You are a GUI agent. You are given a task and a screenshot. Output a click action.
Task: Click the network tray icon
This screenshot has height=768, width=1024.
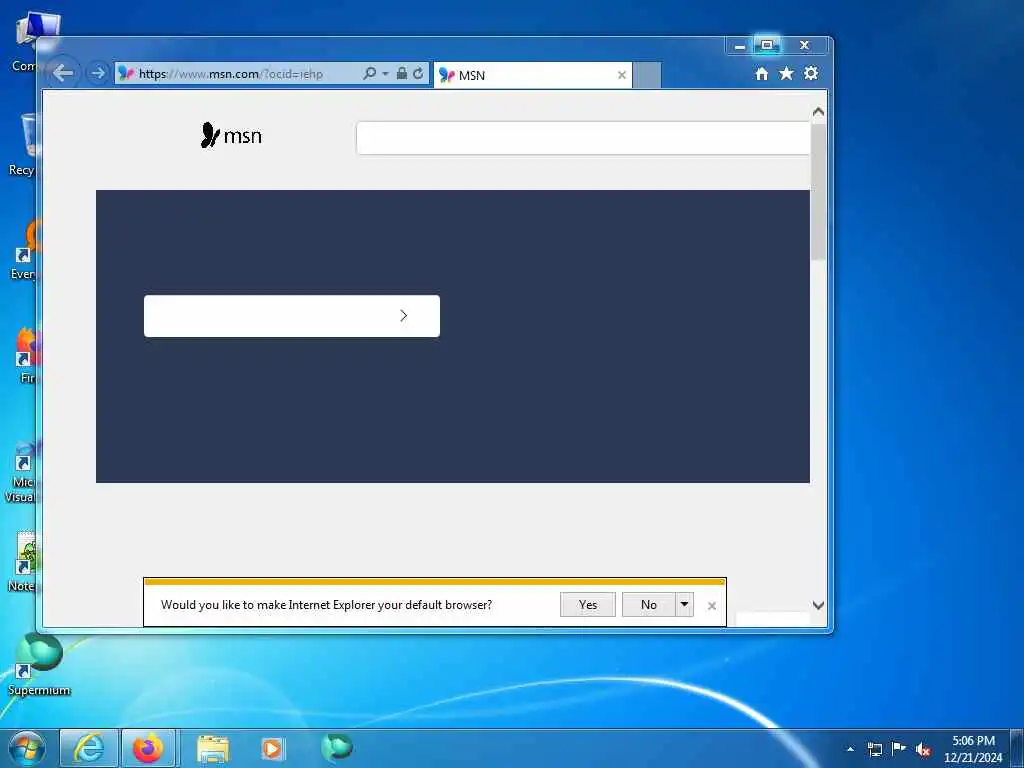(875, 750)
